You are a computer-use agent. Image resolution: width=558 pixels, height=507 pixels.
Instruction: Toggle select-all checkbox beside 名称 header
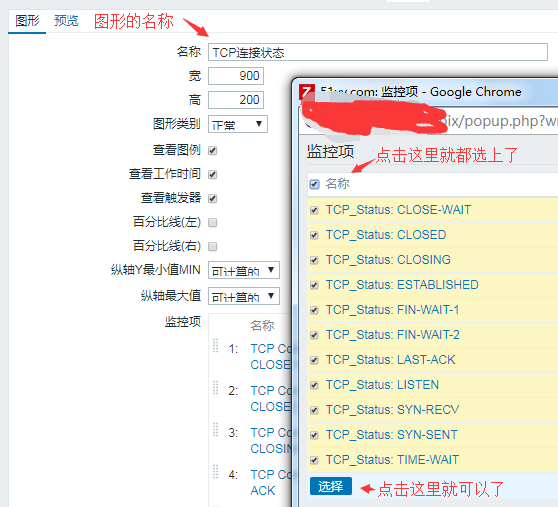[x=314, y=184]
